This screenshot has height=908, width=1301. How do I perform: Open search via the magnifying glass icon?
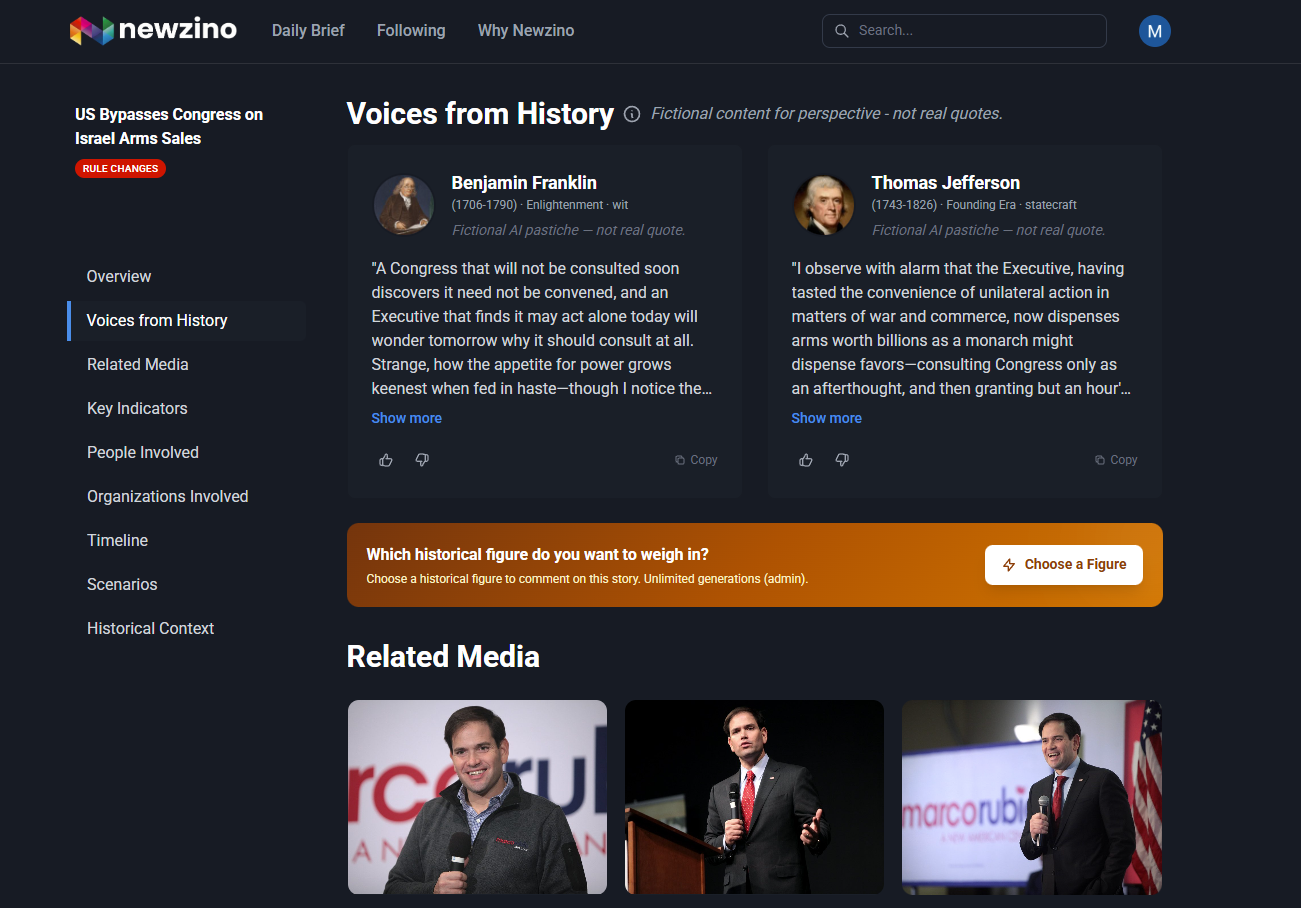842,31
